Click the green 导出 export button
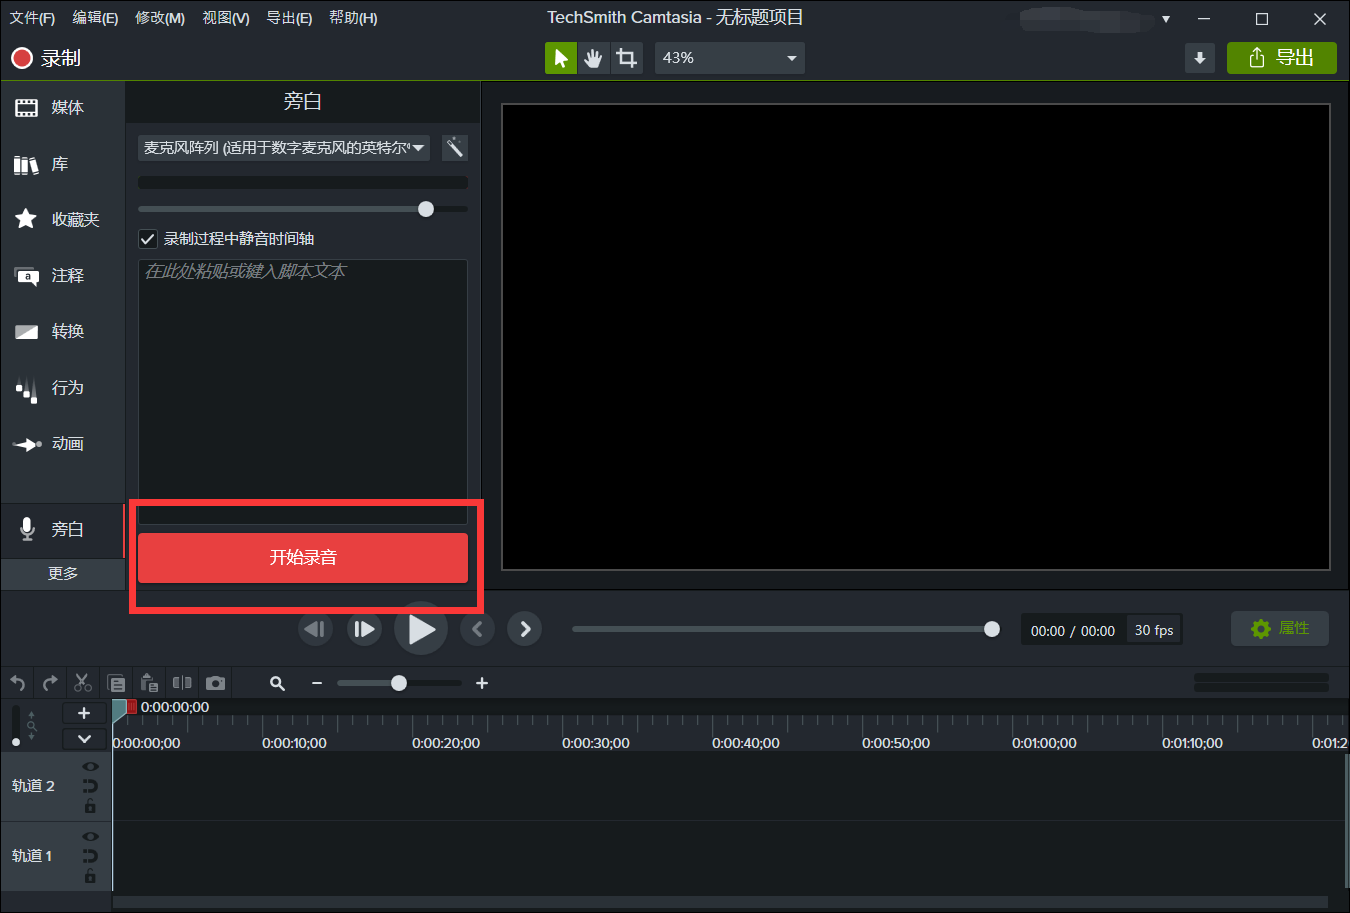 [x=1282, y=58]
